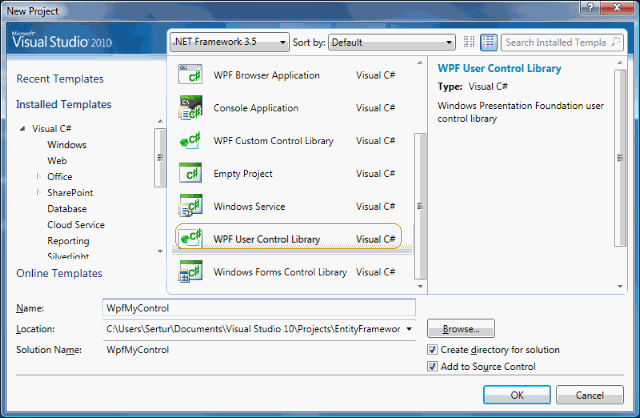Open Installed Templates section
640x418 pixels.
pos(64,104)
